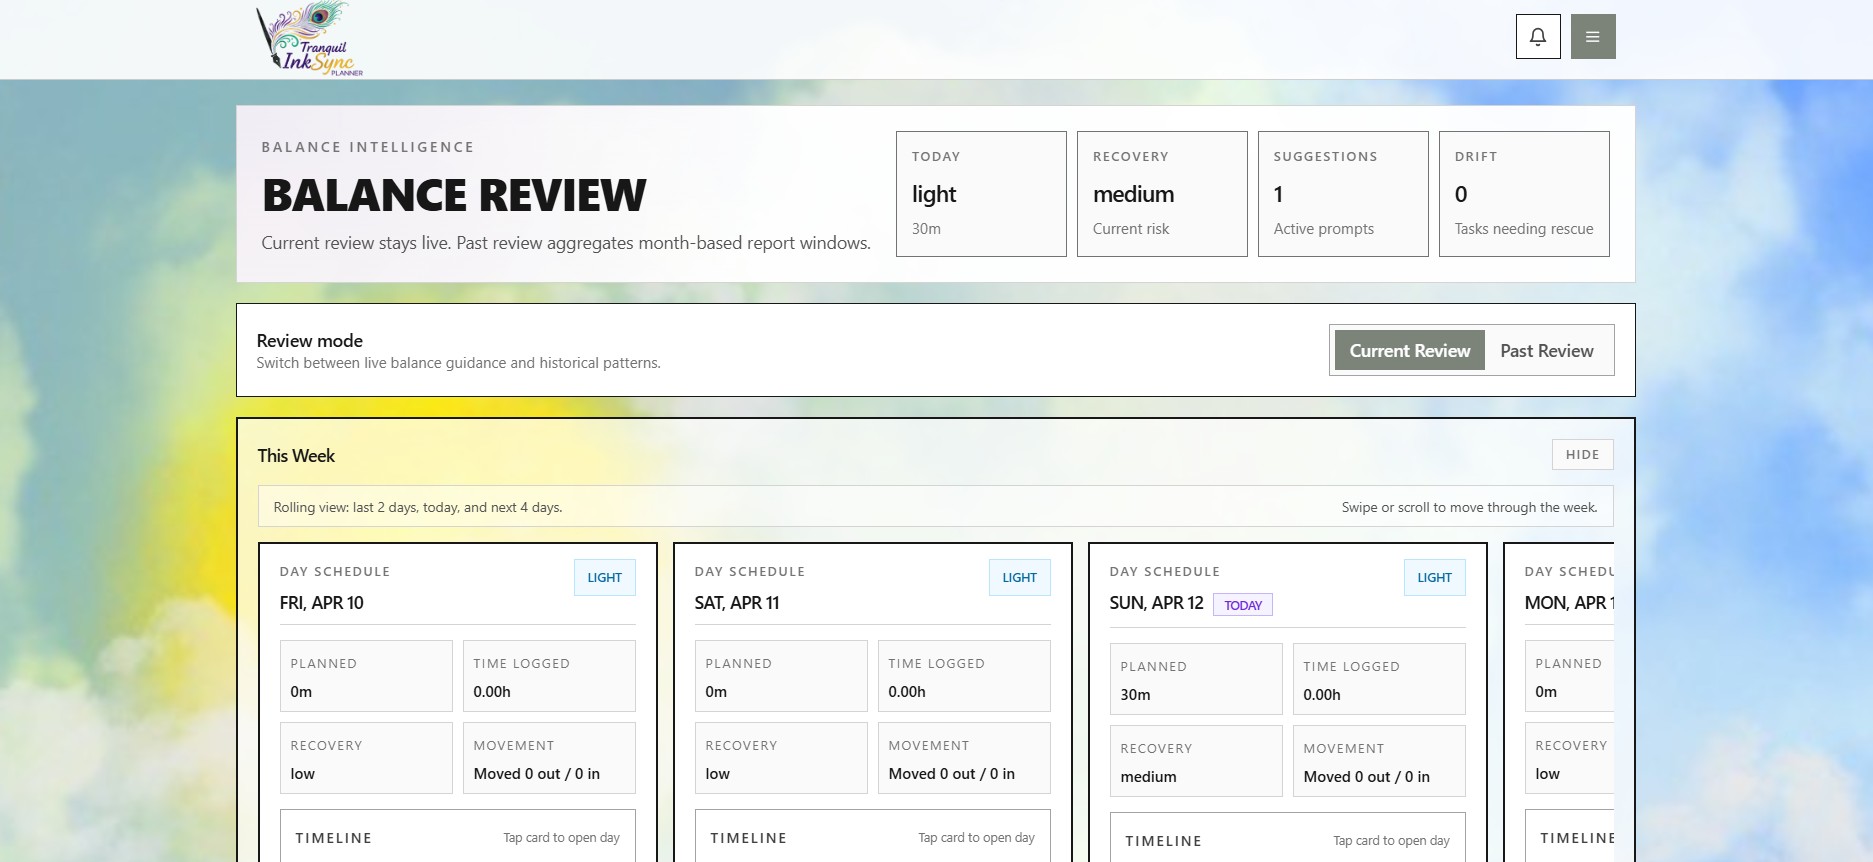
Task: Select Movement box on Sun, Apr 12
Action: [x=1379, y=761]
